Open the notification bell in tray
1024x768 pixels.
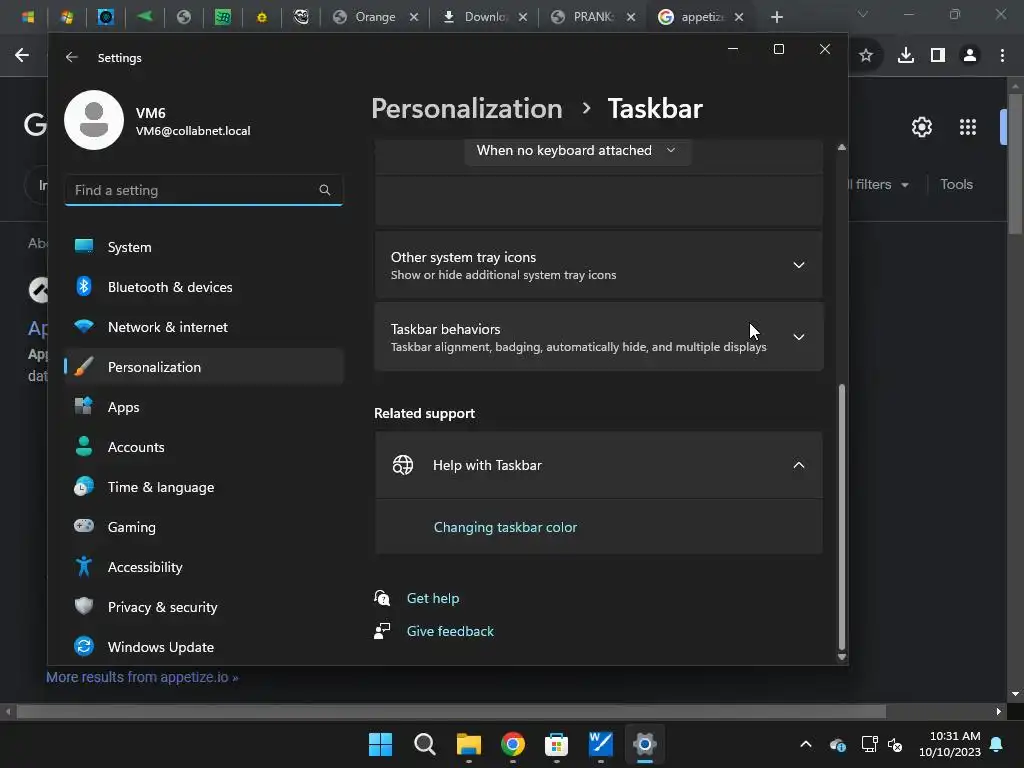[x=997, y=744]
